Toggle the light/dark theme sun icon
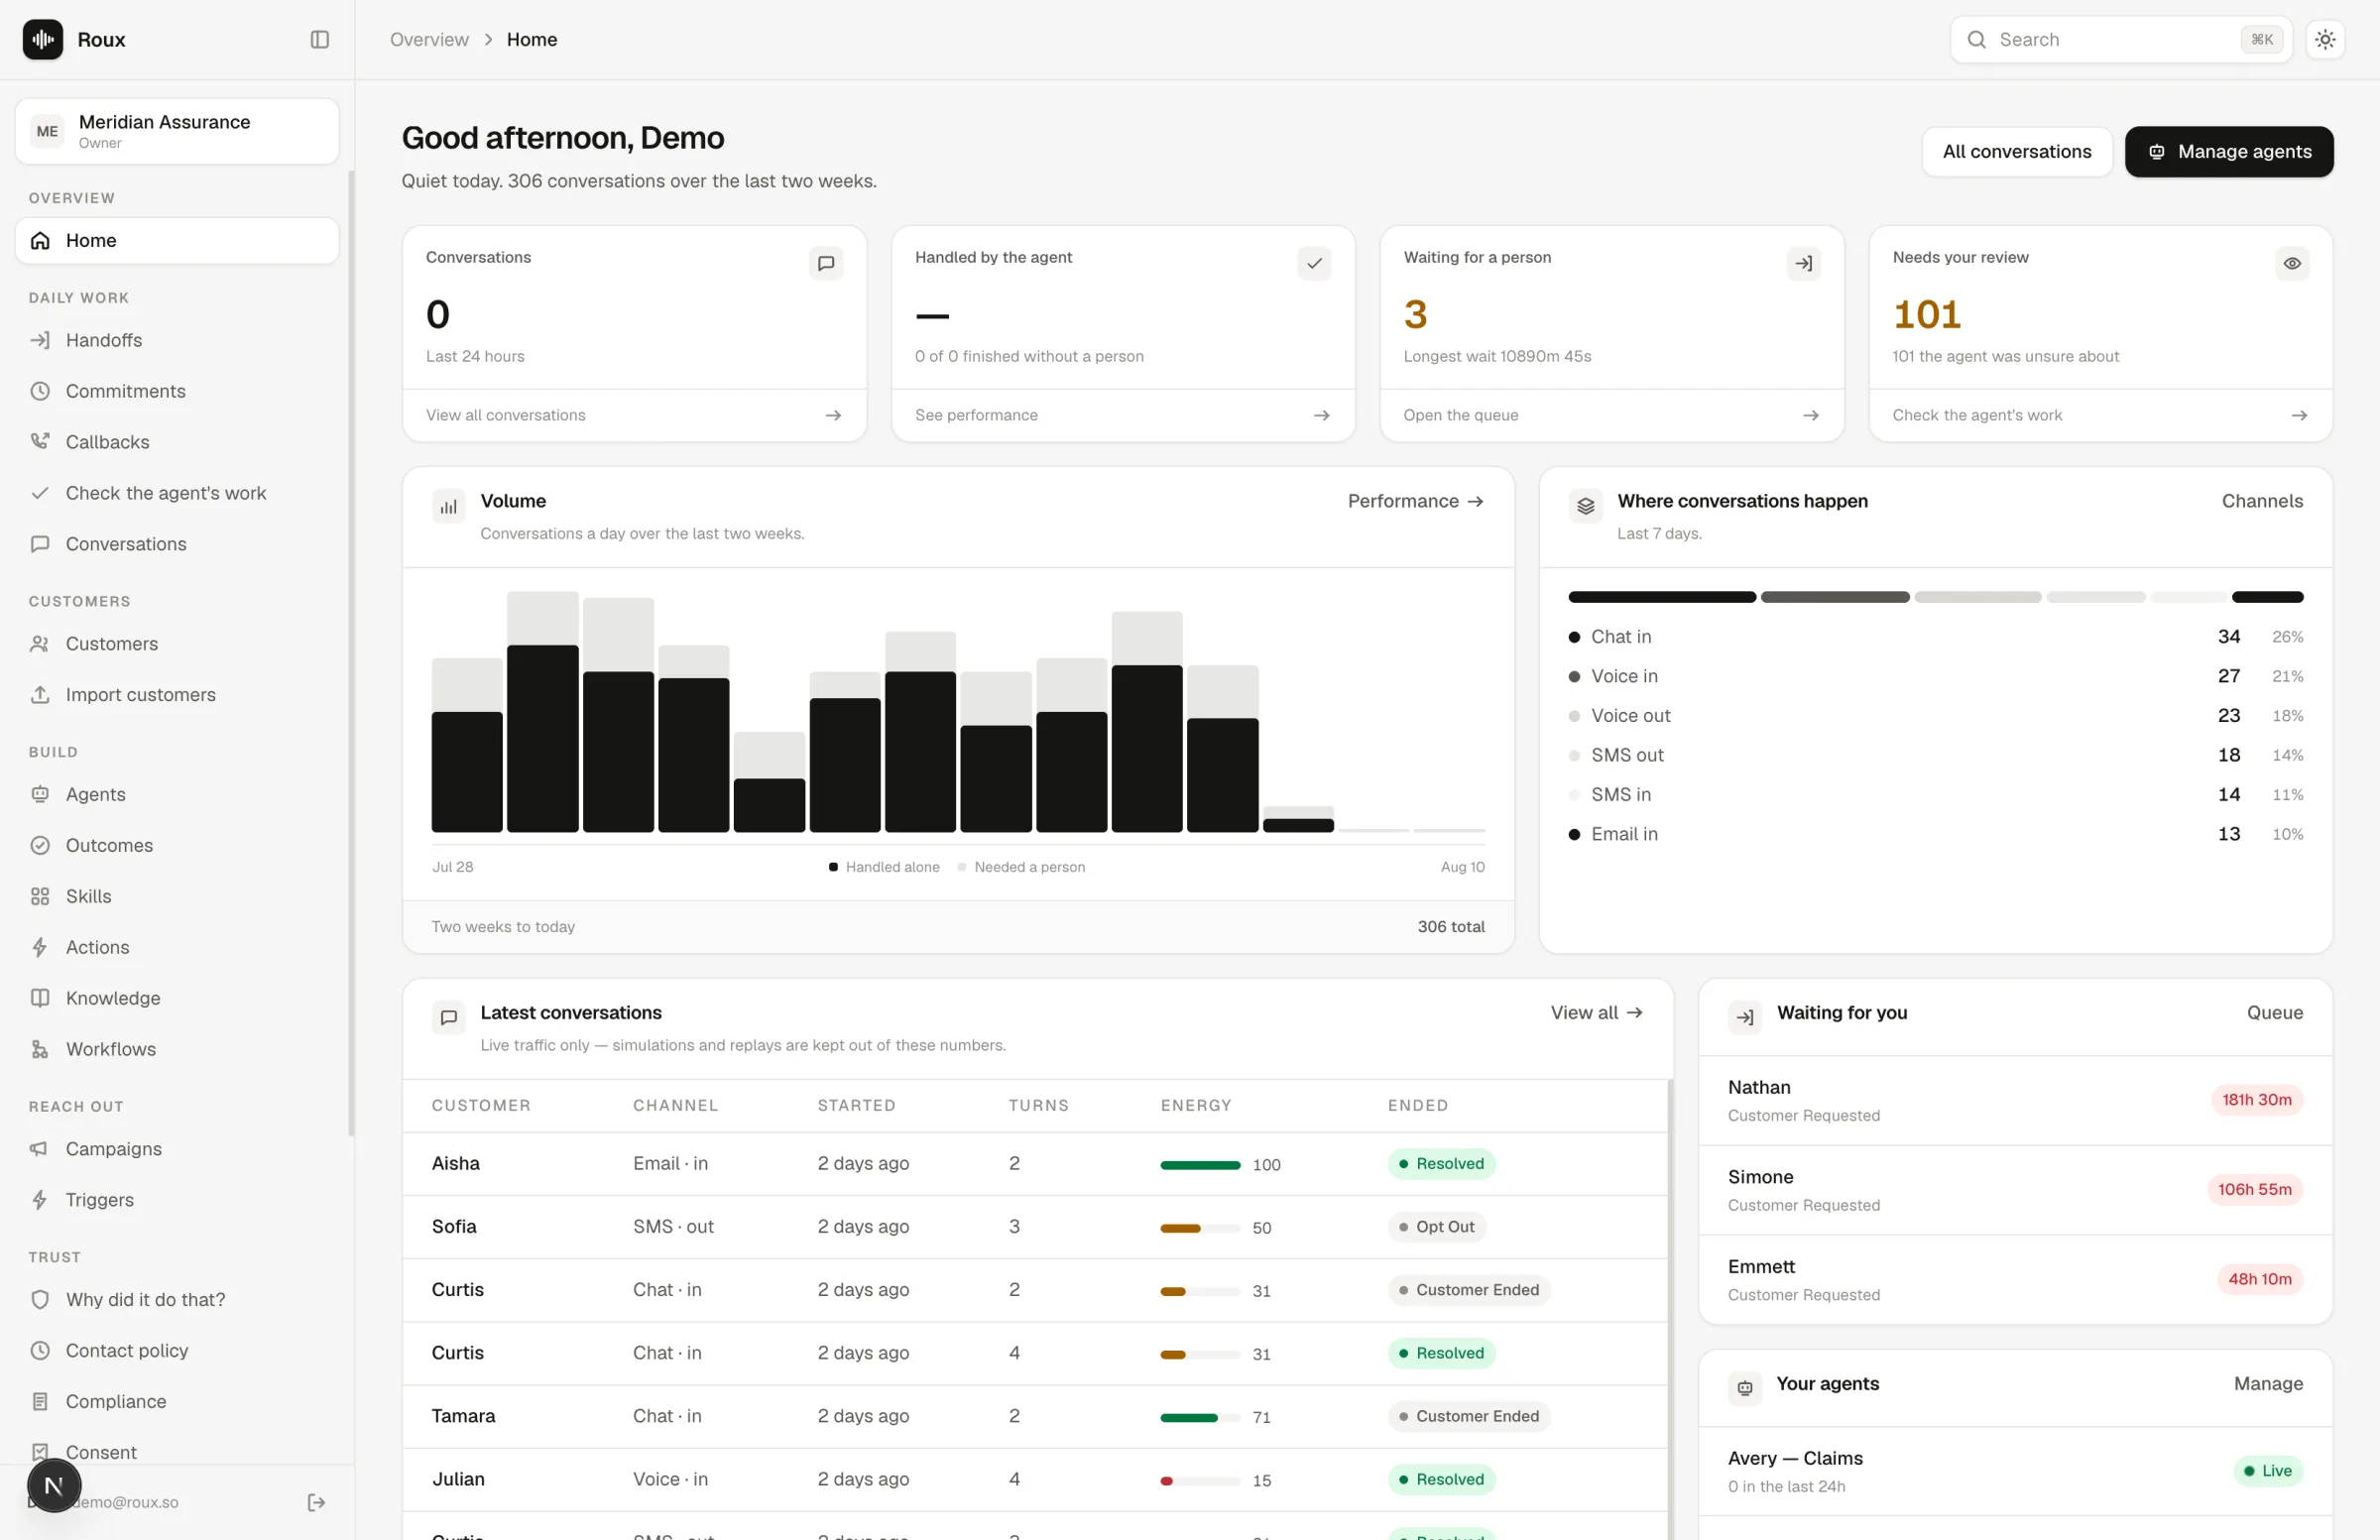The image size is (2380, 1540). (x=2325, y=39)
